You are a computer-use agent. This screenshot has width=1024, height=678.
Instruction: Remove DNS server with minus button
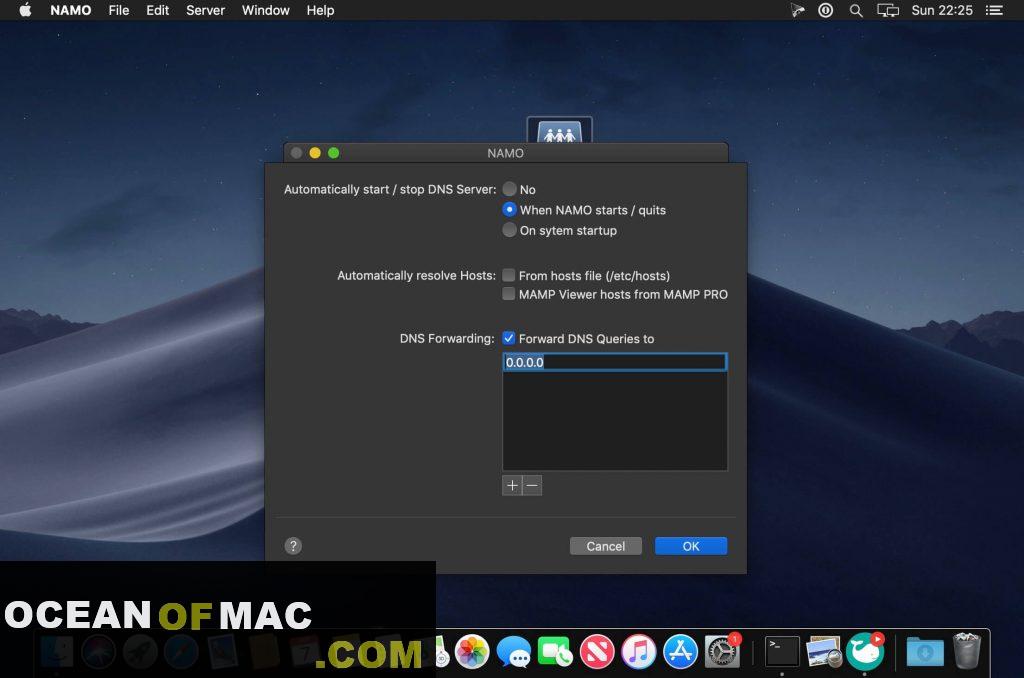(532, 485)
